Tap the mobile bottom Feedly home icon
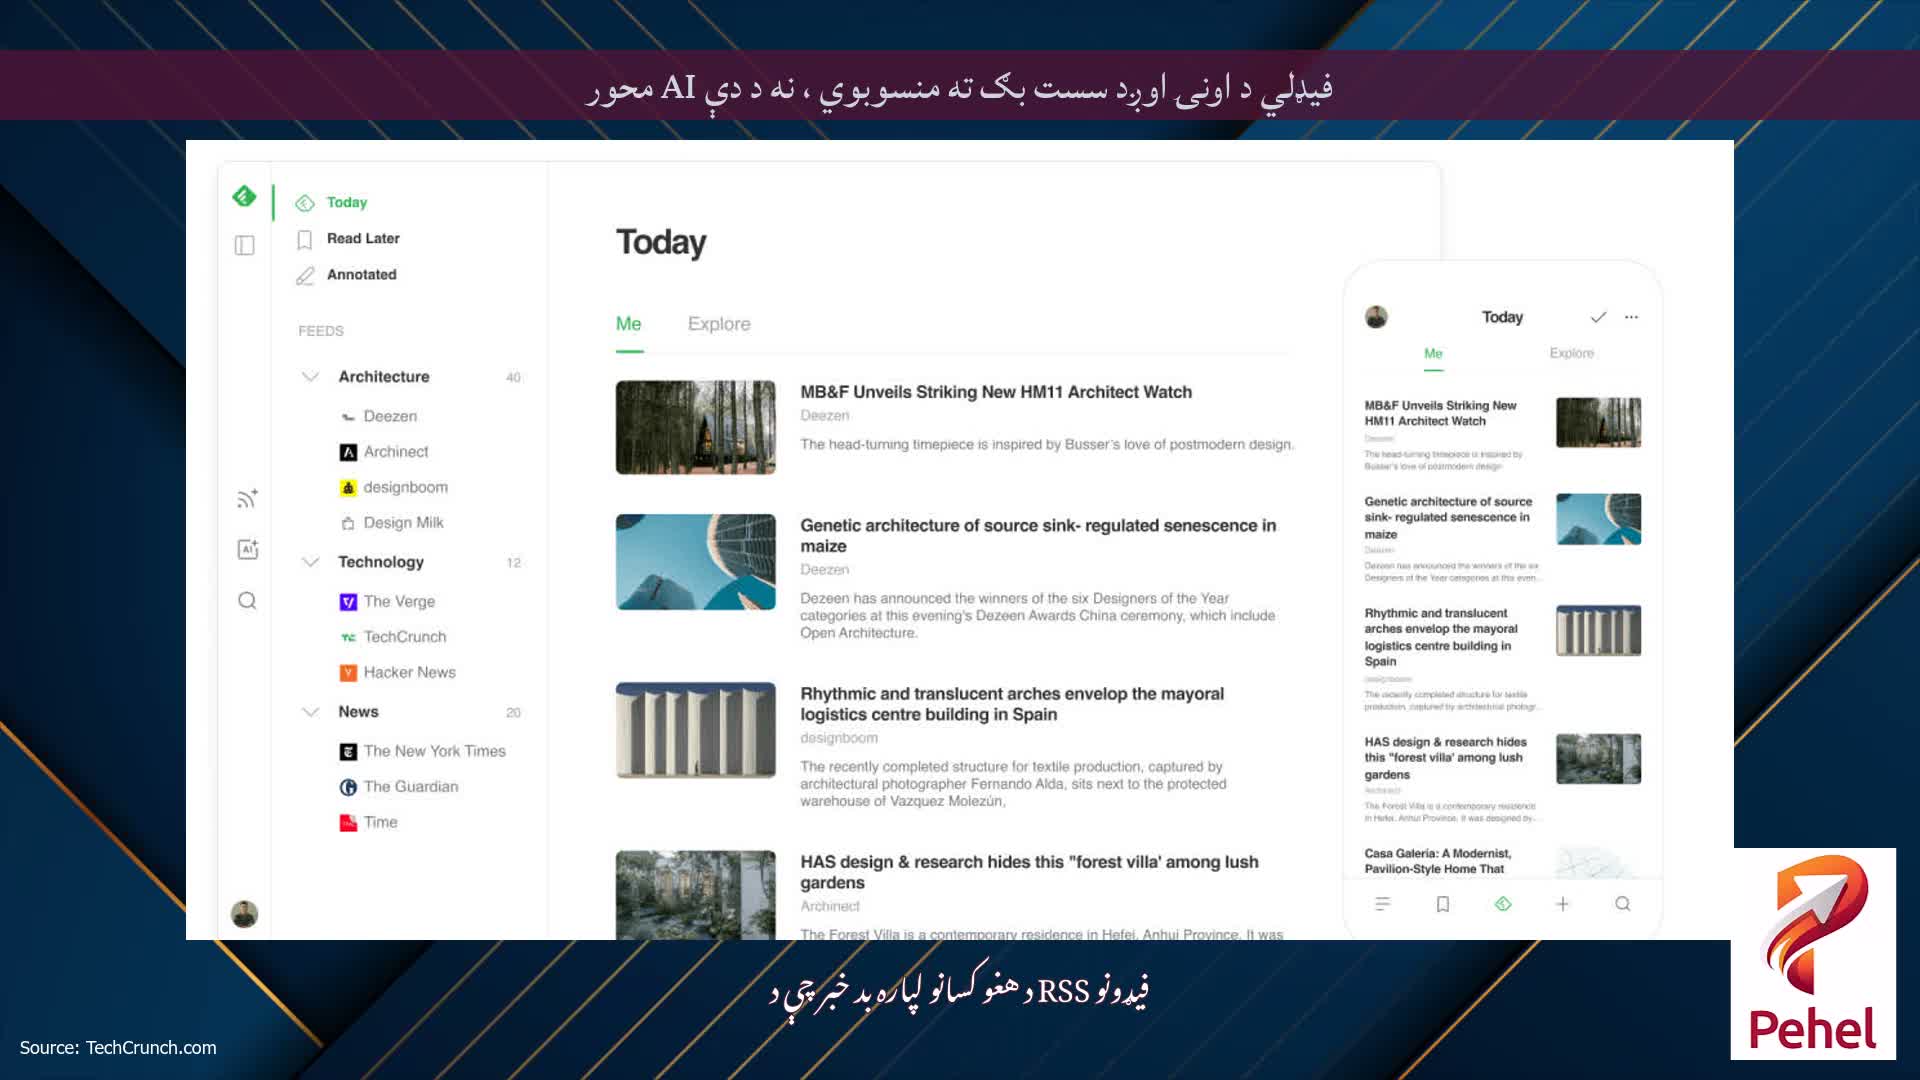The height and width of the screenshot is (1080, 1920). pos(1502,904)
